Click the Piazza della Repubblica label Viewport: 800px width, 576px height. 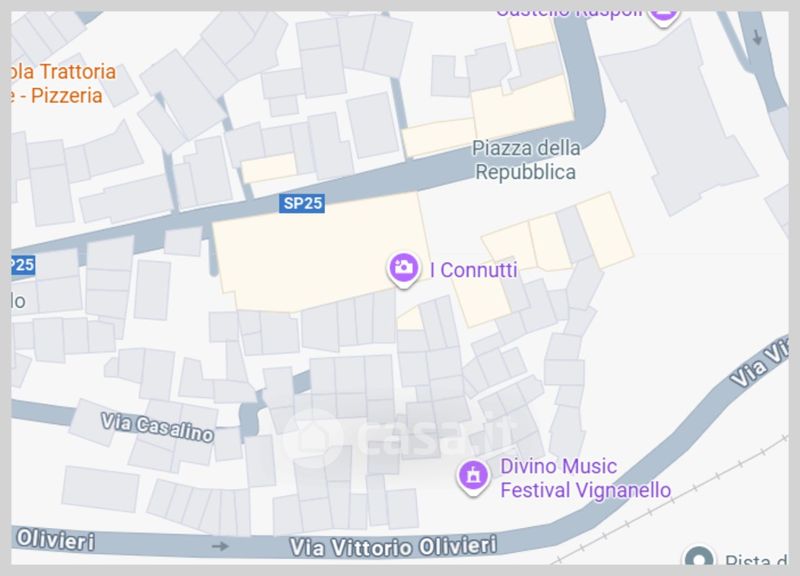click(x=526, y=160)
